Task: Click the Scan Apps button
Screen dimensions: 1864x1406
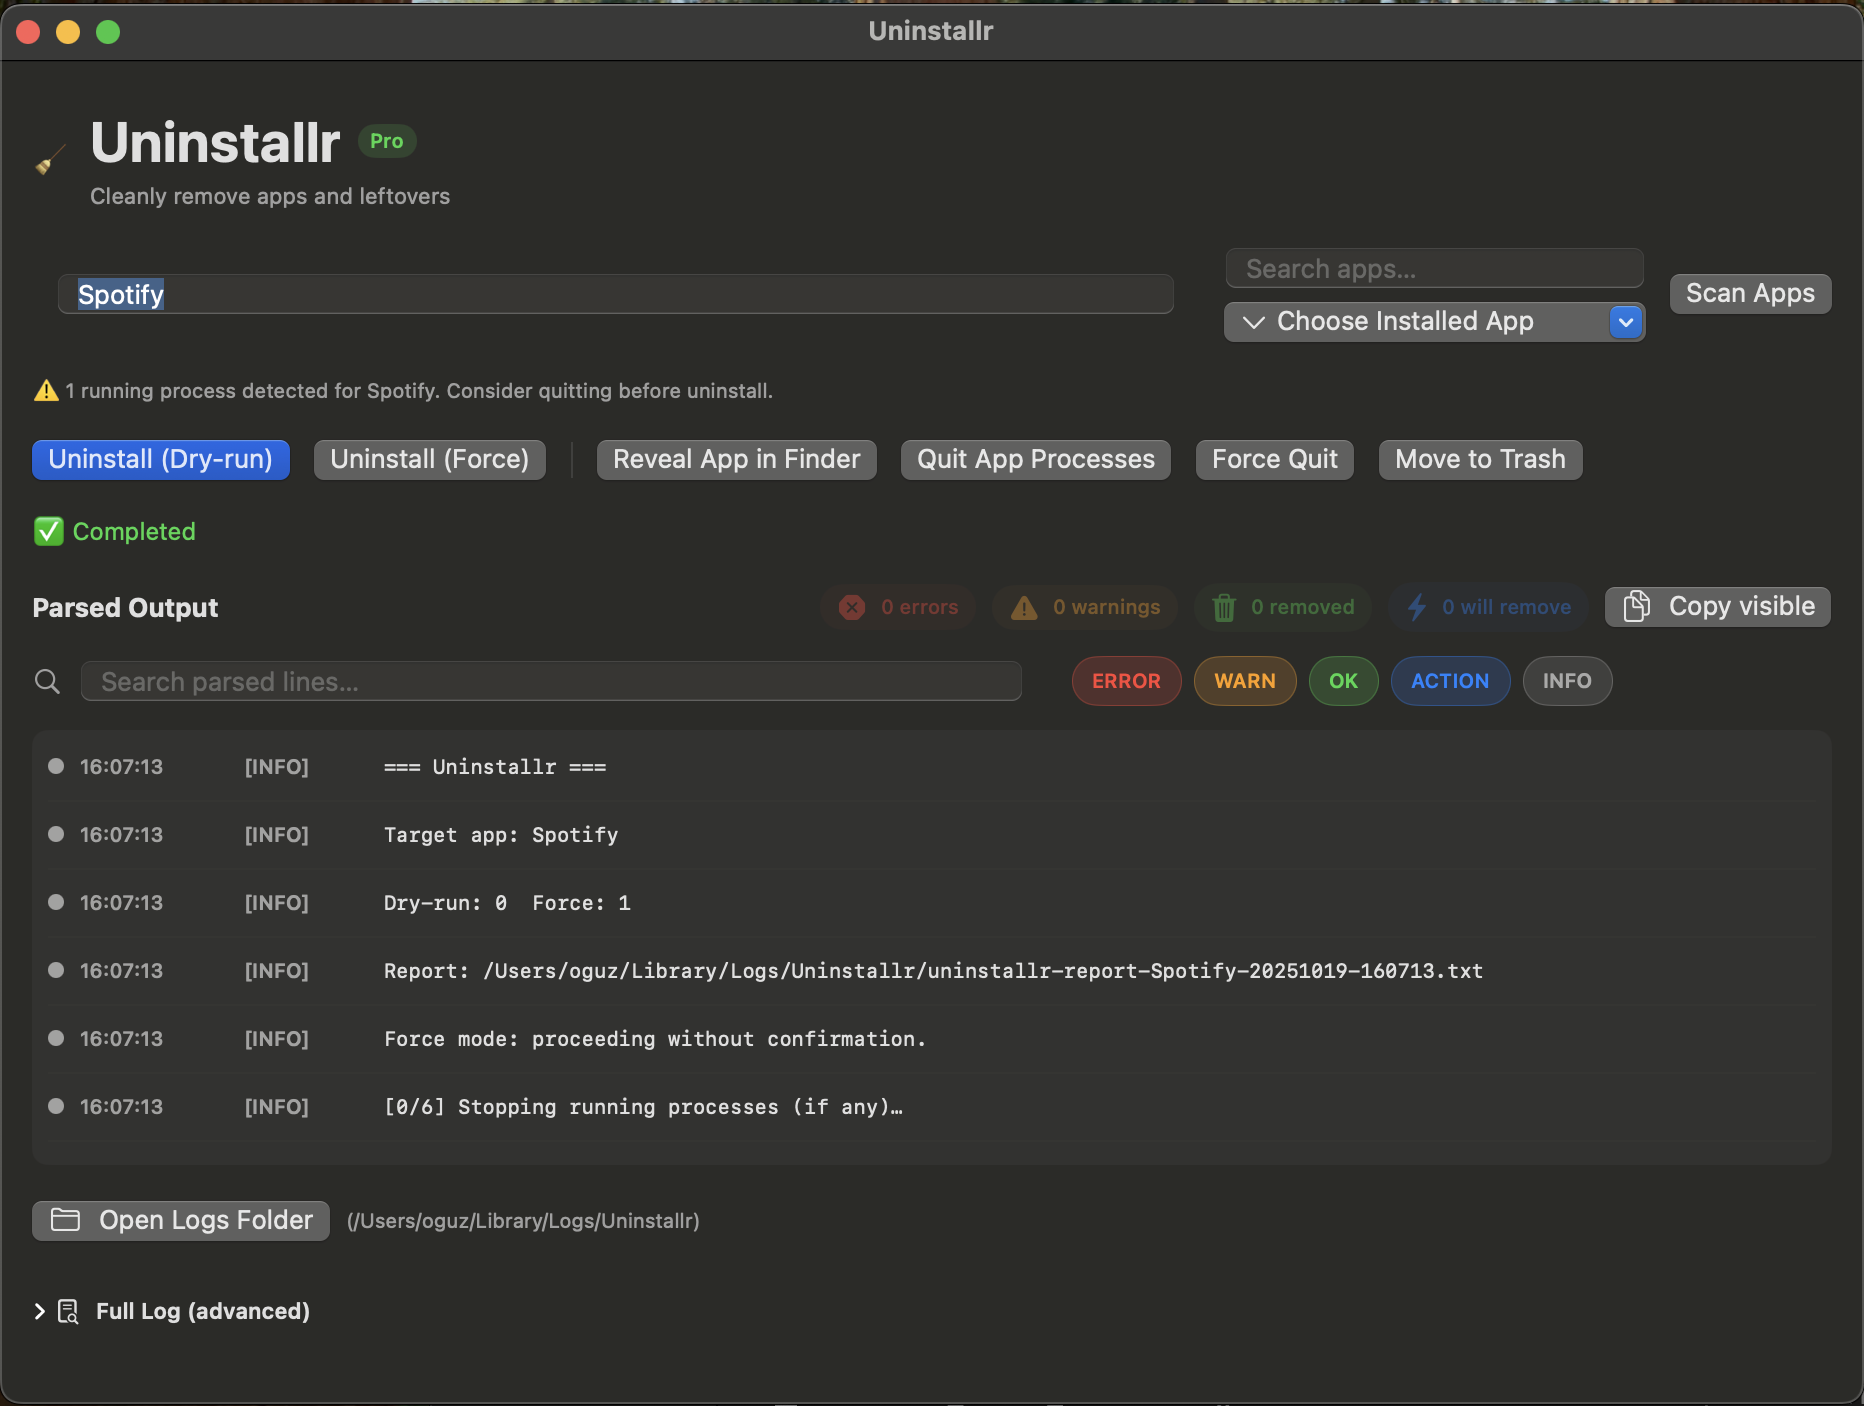Action: 1749,294
